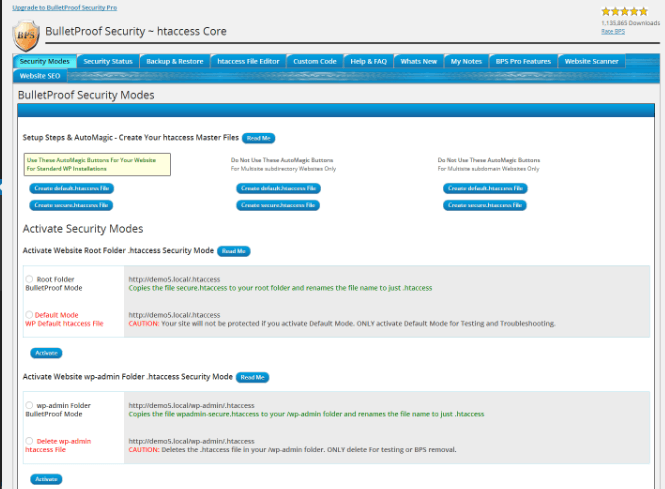Open the Help & FAQ tab
The height and width of the screenshot is (489, 665).
369,61
